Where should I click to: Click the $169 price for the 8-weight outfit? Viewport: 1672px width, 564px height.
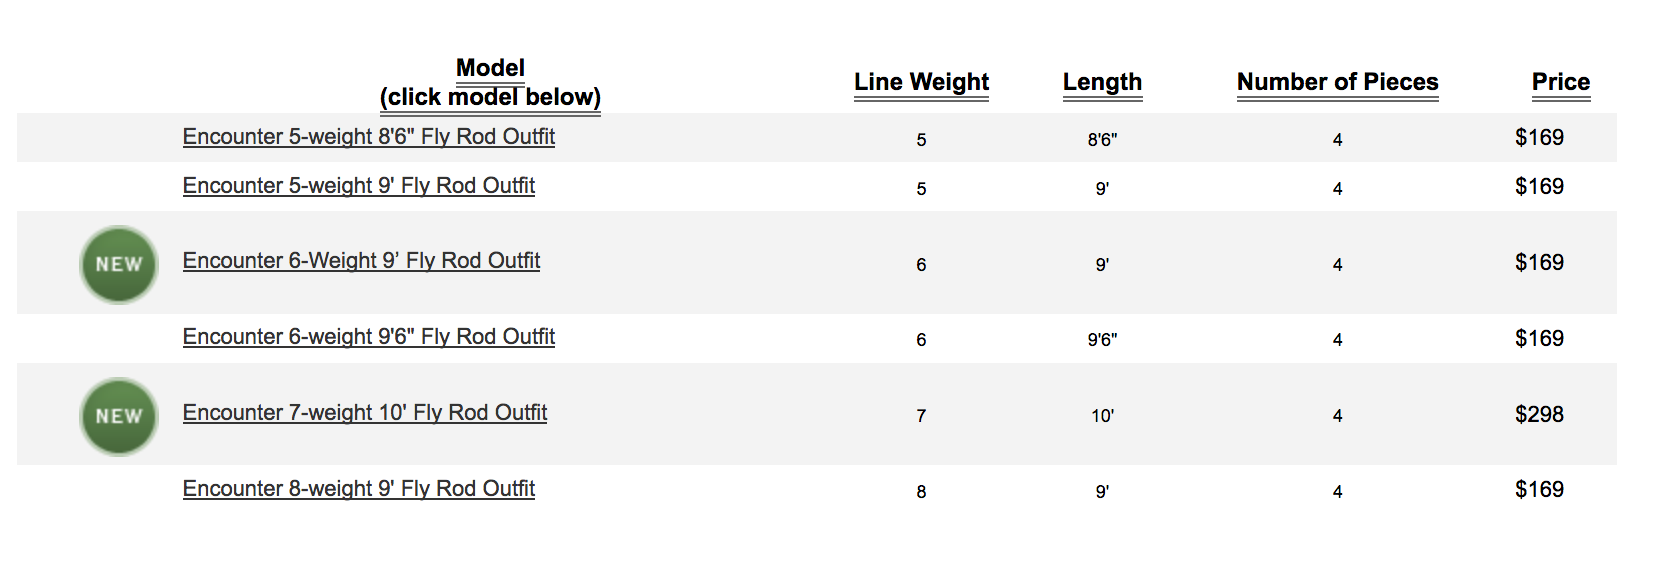[1539, 490]
